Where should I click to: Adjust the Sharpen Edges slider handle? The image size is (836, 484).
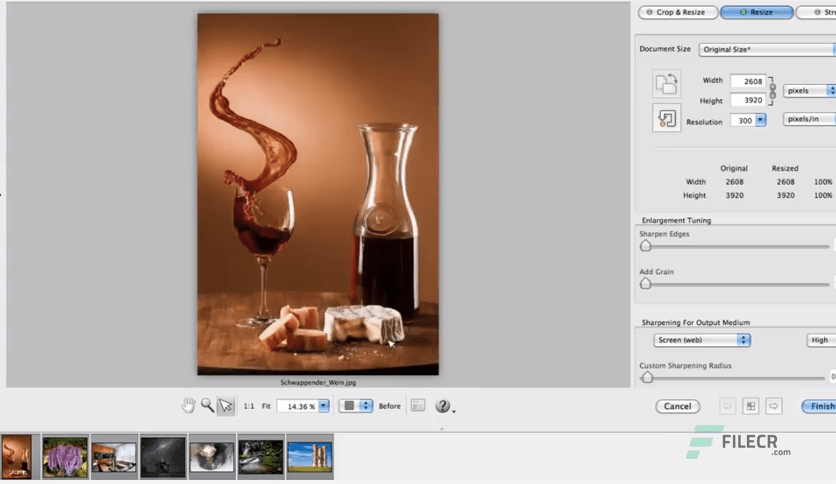click(646, 246)
